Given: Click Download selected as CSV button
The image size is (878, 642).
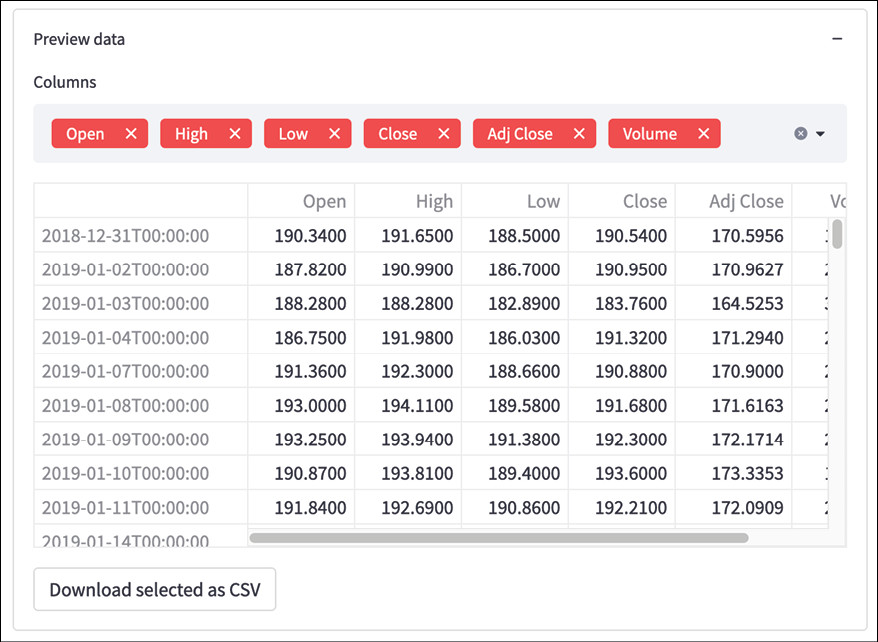Looking at the screenshot, I should coord(155,589).
